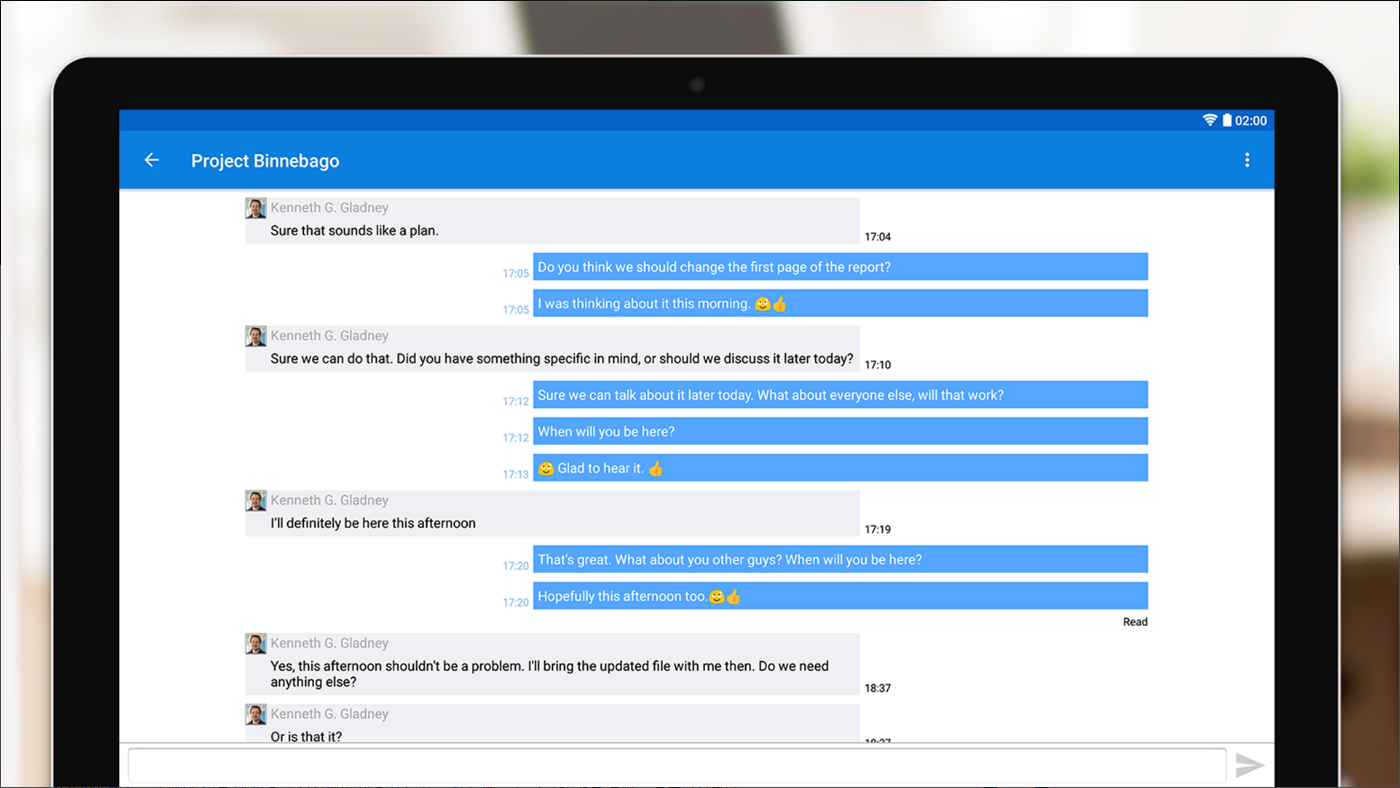Tap the 'Glad to hear it' bubble
The width and height of the screenshot is (1400, 788).
(840, 467)
